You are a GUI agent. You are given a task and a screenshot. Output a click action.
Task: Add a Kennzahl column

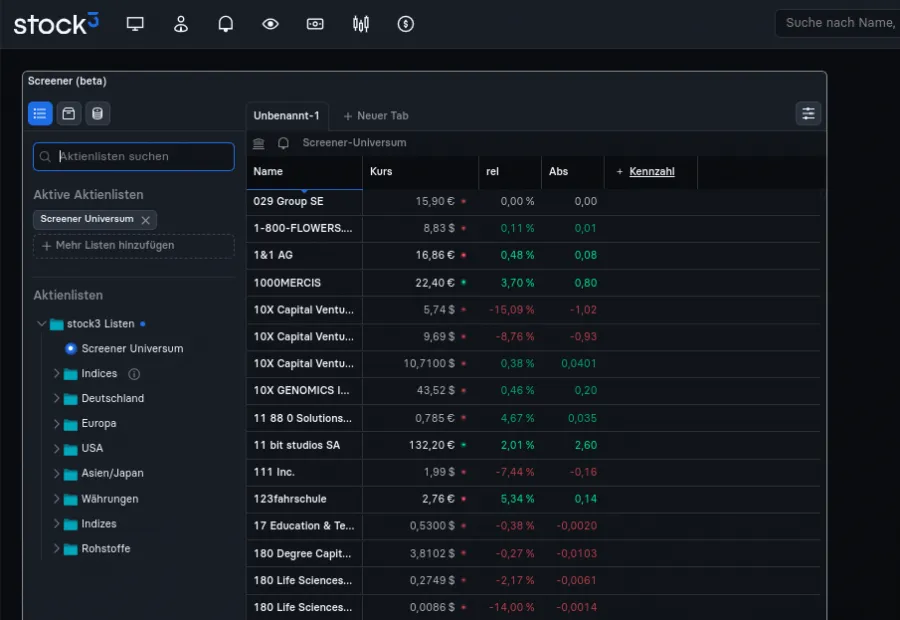pyautogui.click(x=645, y=172)
